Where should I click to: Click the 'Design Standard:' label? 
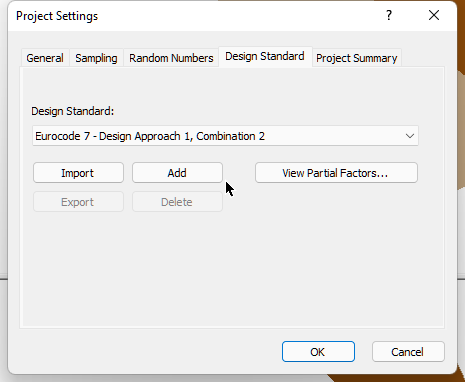pyautogui.click(x=73, y=111)
